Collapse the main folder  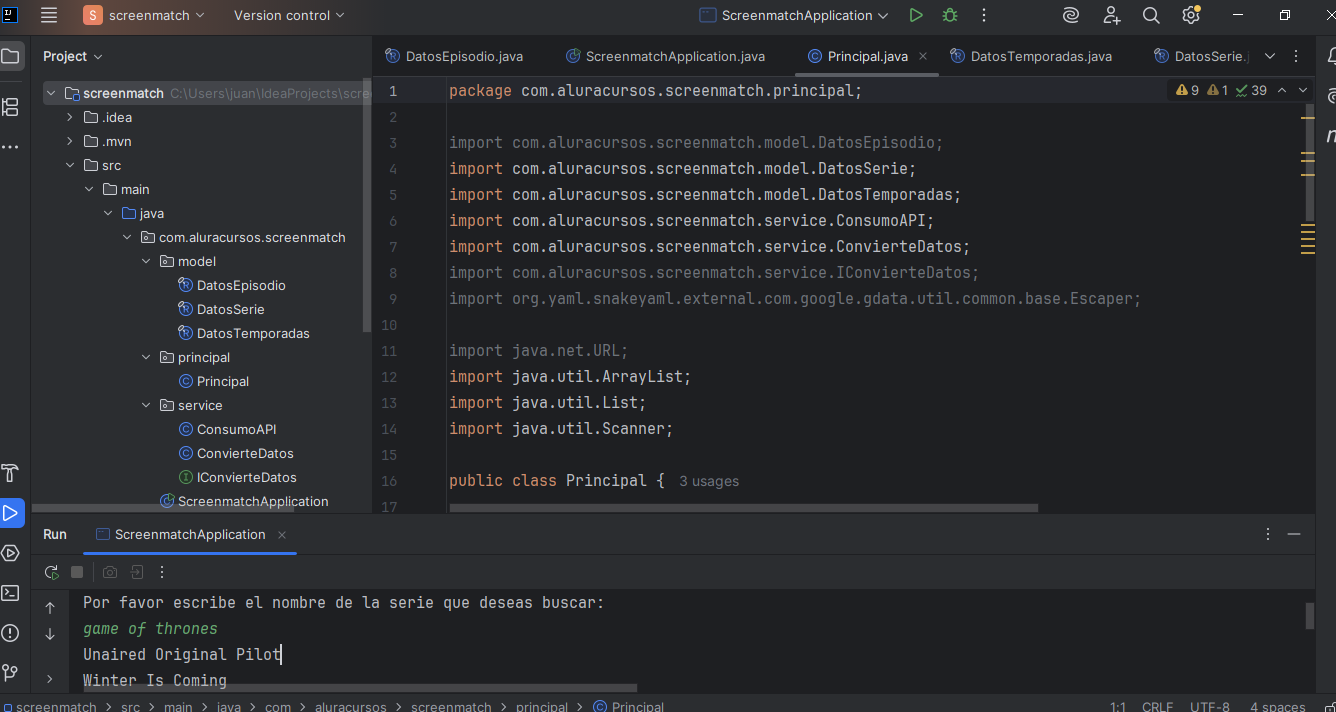pyautogui.click(x=89, y=189)
